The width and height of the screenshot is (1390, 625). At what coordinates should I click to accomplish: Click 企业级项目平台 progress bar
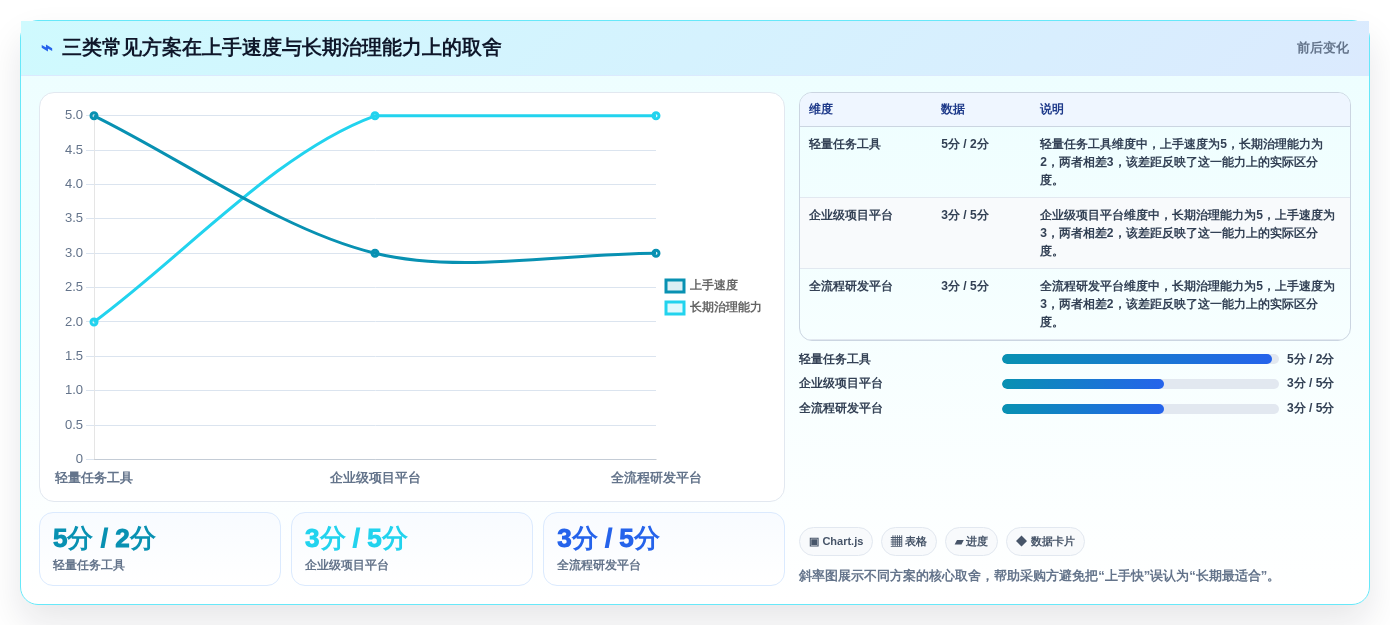coord(1140,384)
